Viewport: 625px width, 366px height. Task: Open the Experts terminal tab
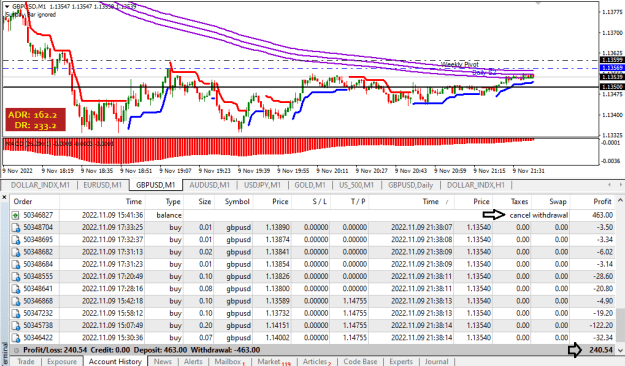(401, 361)
